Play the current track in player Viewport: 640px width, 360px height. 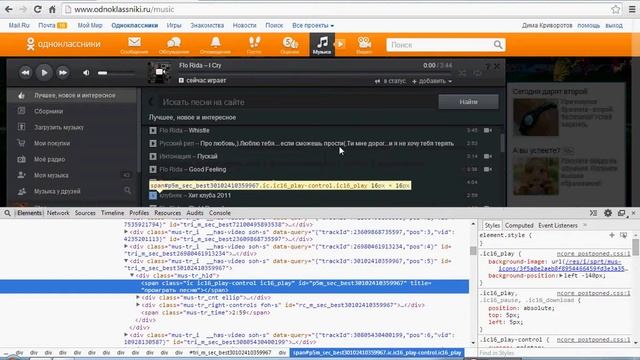click(x=44, y=73)
